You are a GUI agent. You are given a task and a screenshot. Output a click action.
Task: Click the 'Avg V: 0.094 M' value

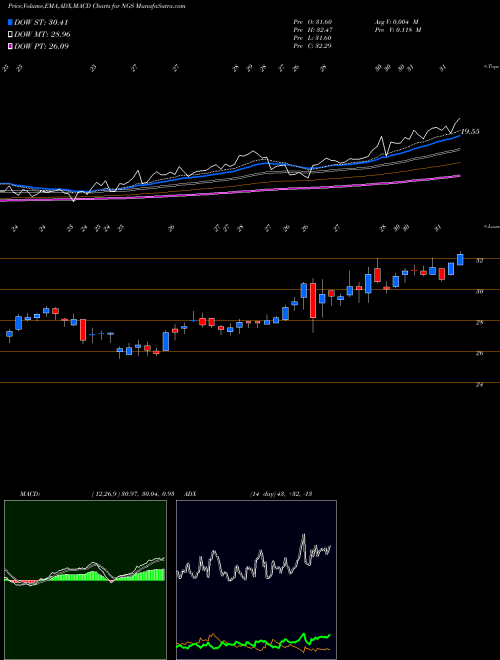[x=397, y=21]
